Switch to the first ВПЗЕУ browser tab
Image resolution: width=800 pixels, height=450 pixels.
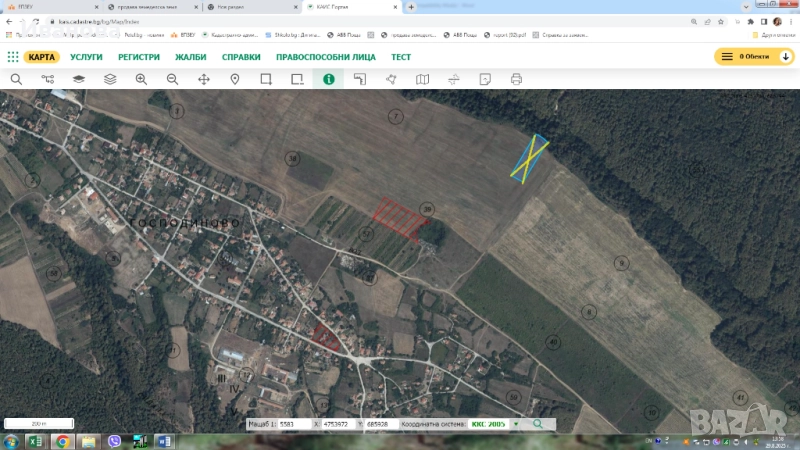[51, 7]
